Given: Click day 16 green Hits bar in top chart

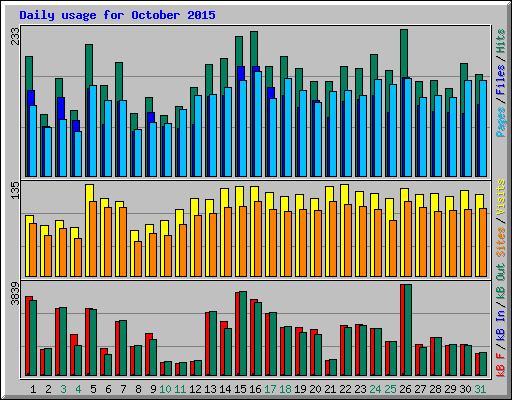Looking at the screenshot, I should [254, 49].
